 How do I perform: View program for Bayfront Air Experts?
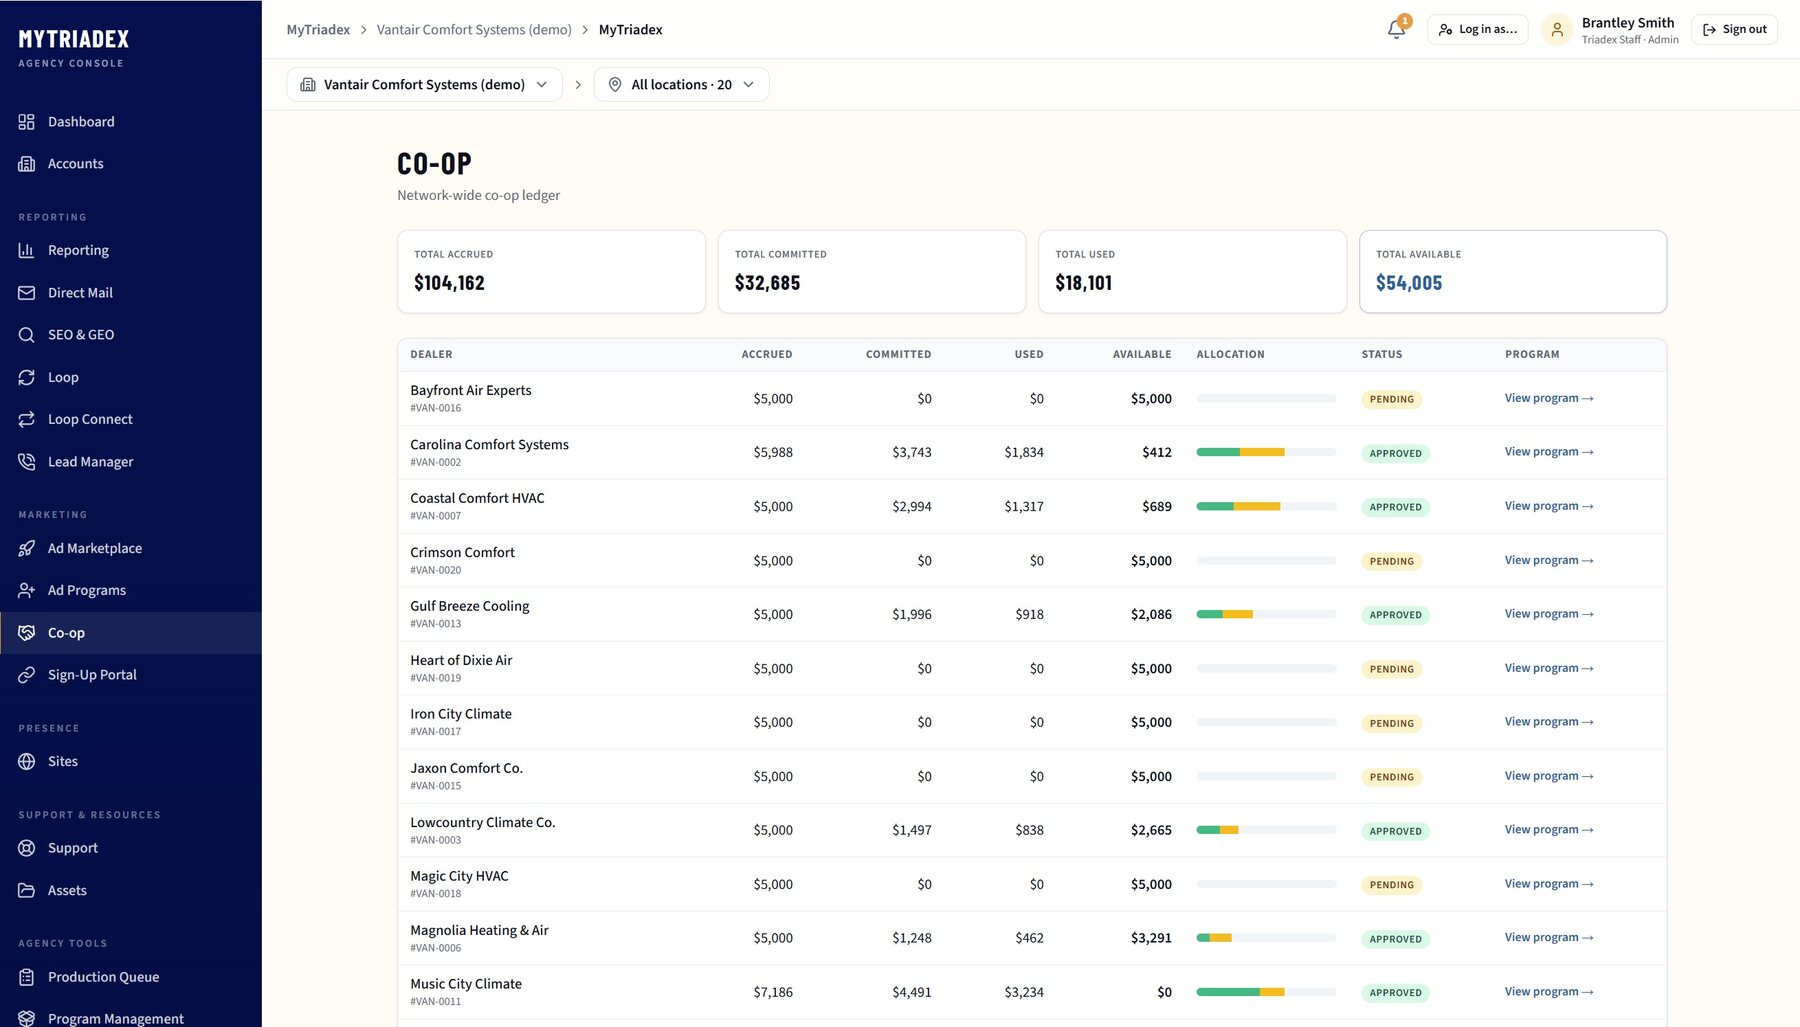pyautogui.click(x=1549, y=398)
